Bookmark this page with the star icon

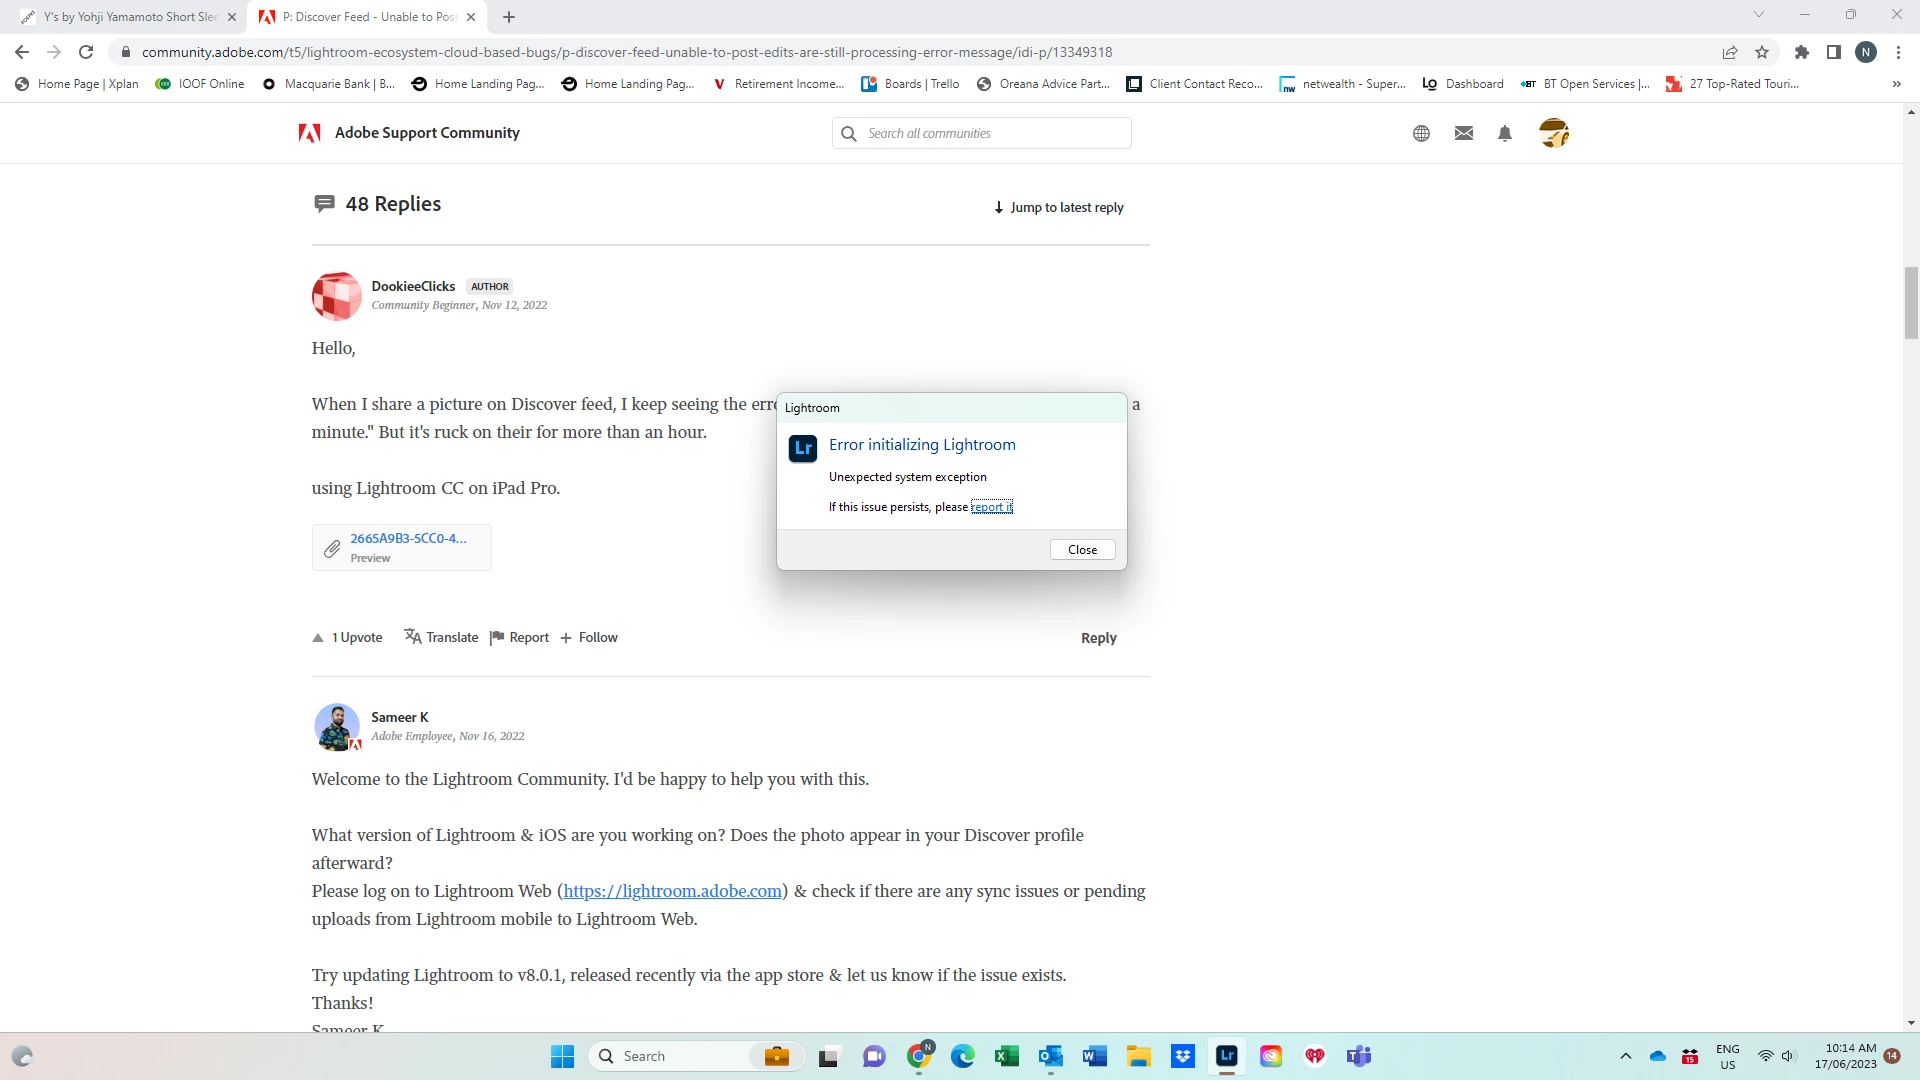[1762, 52]
